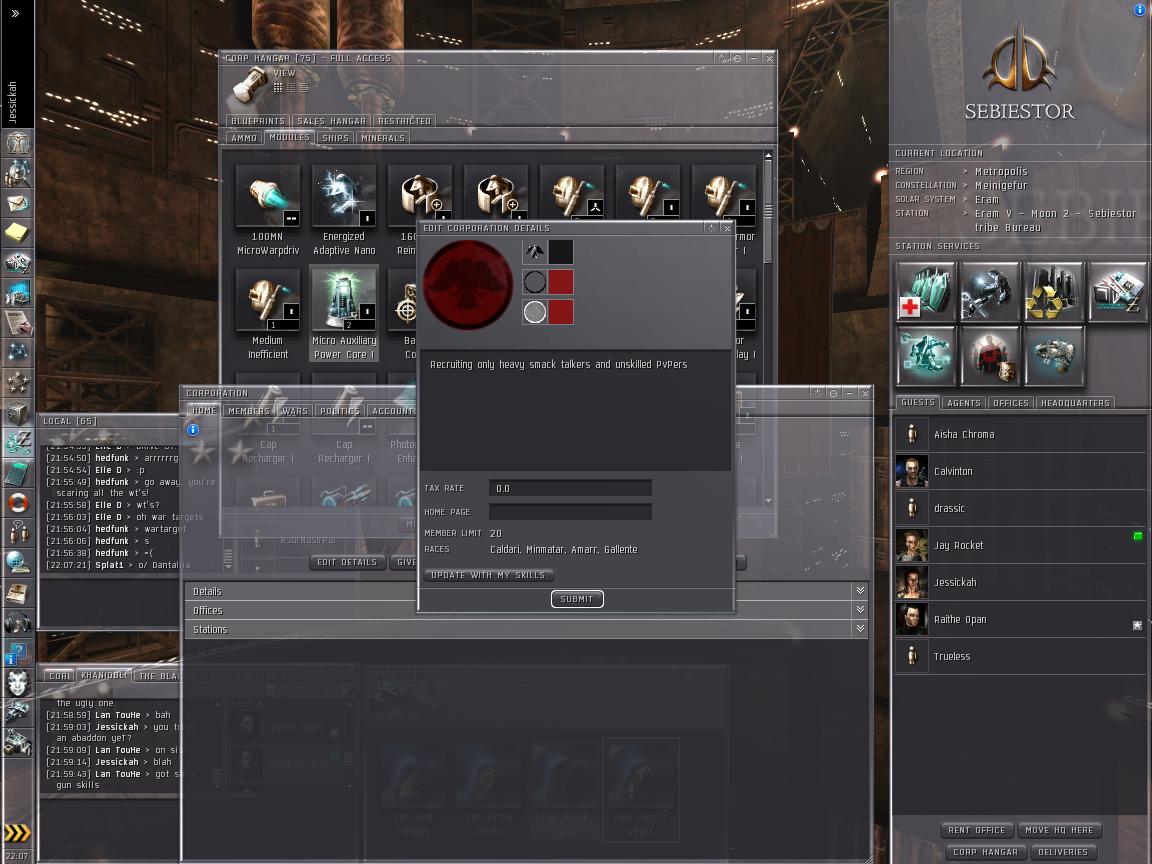Click the Tax Rate input field
Viewport: 1152px width, 864px height.
click(570, 488)
